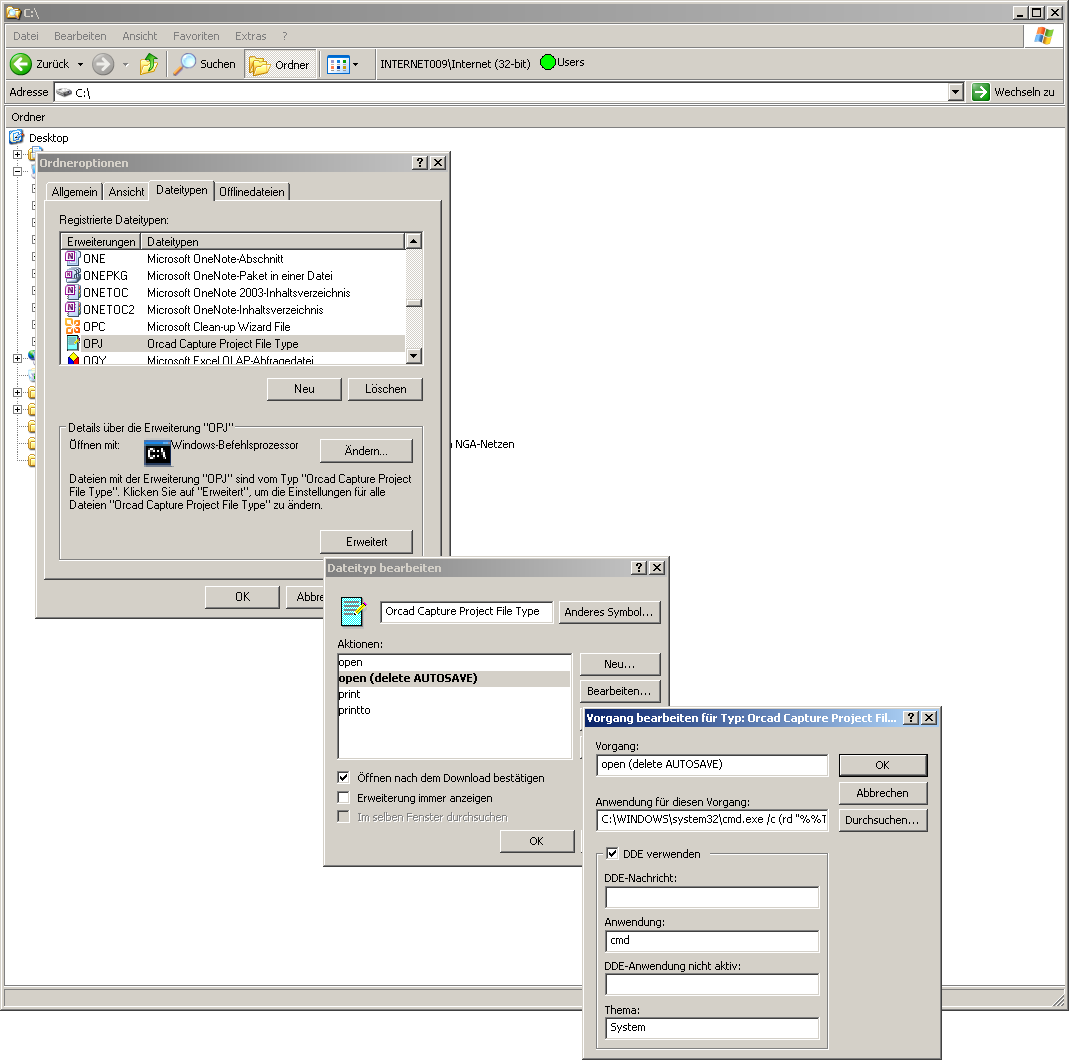Screen dimensions: 1069x1060
Task: Click the Erweiterungen column header
Action: 101,241
